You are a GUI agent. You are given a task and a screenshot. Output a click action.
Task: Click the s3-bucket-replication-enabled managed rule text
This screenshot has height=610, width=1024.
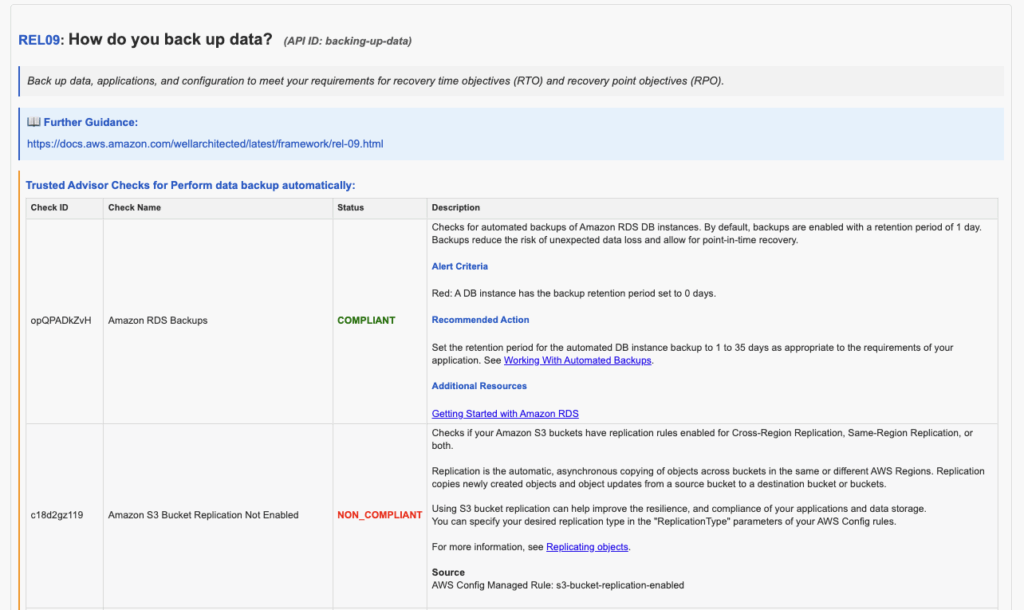pyautogui.click(x=620, y=585)
